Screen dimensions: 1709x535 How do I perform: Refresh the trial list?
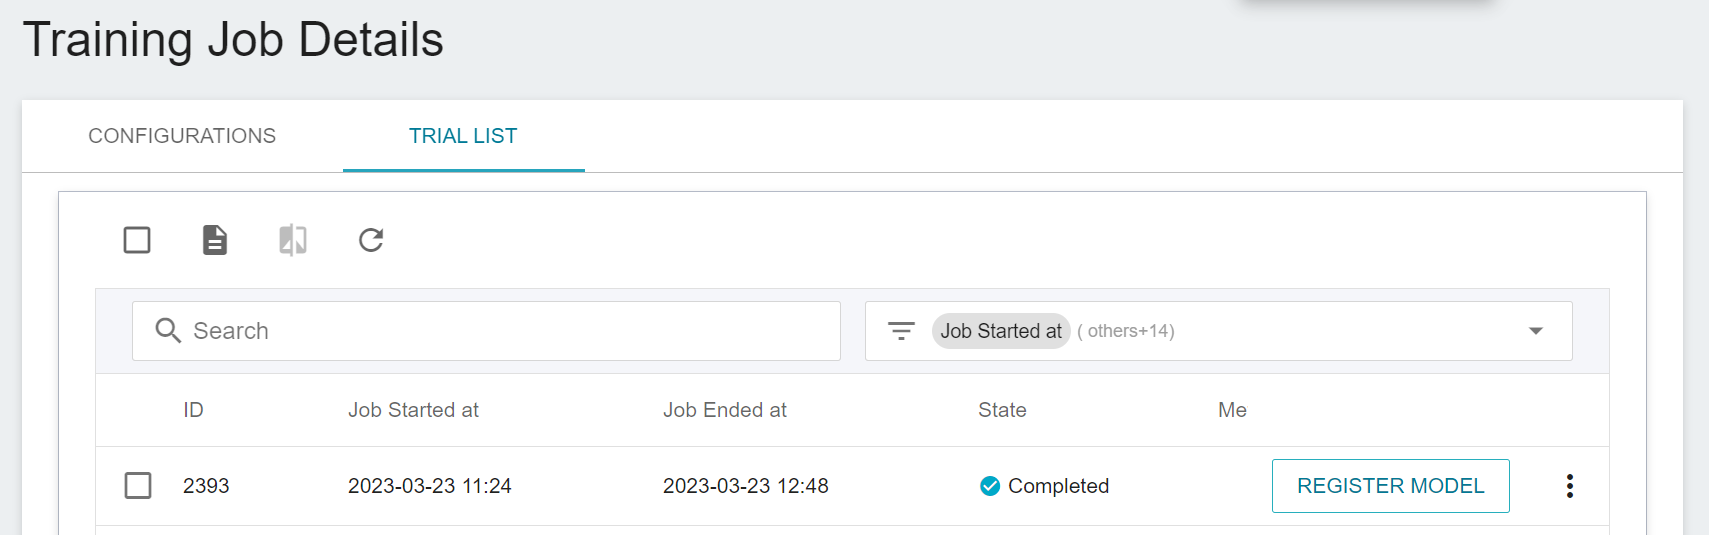point(371,240)
